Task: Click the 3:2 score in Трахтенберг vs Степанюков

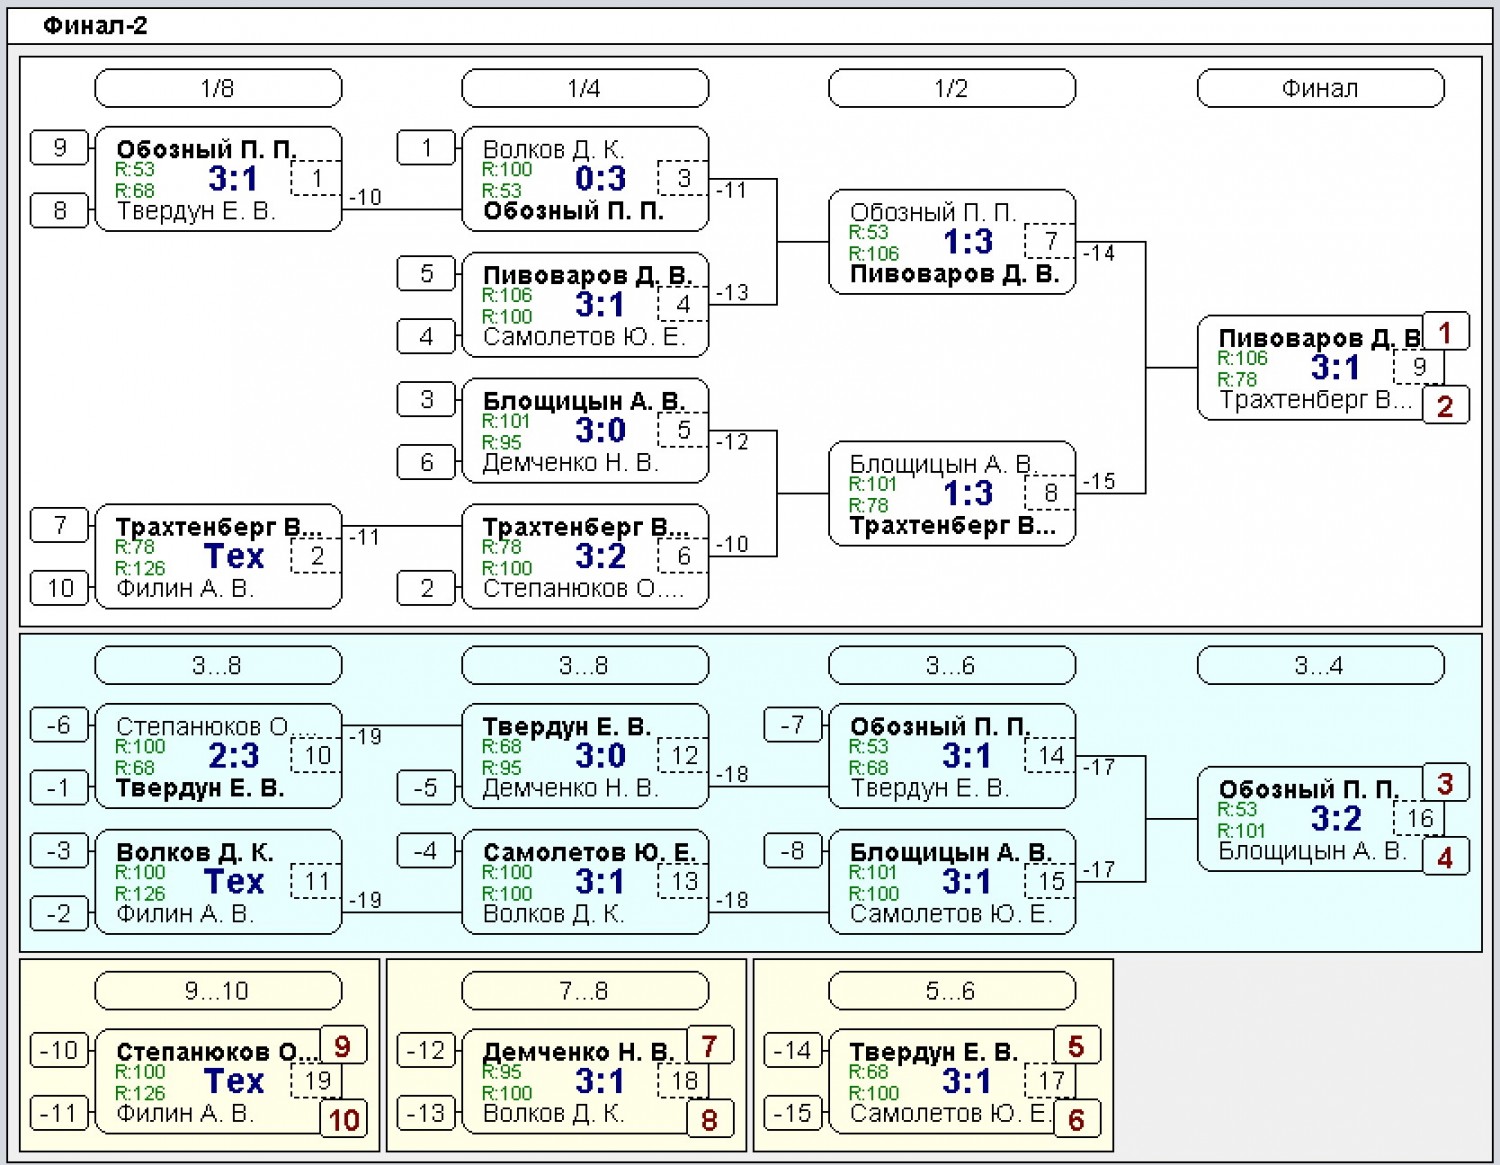Action: [x=600, y=557]
